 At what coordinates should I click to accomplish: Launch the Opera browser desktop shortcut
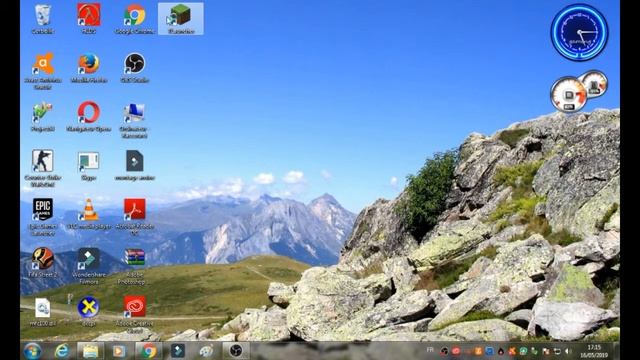click(89, 117)
